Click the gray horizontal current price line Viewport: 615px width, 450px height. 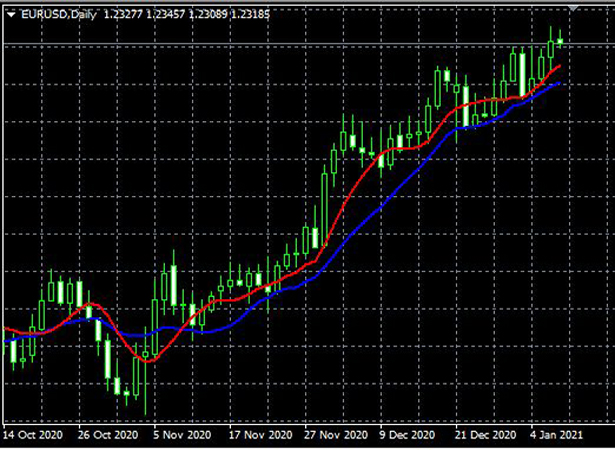tap(309, 44)
